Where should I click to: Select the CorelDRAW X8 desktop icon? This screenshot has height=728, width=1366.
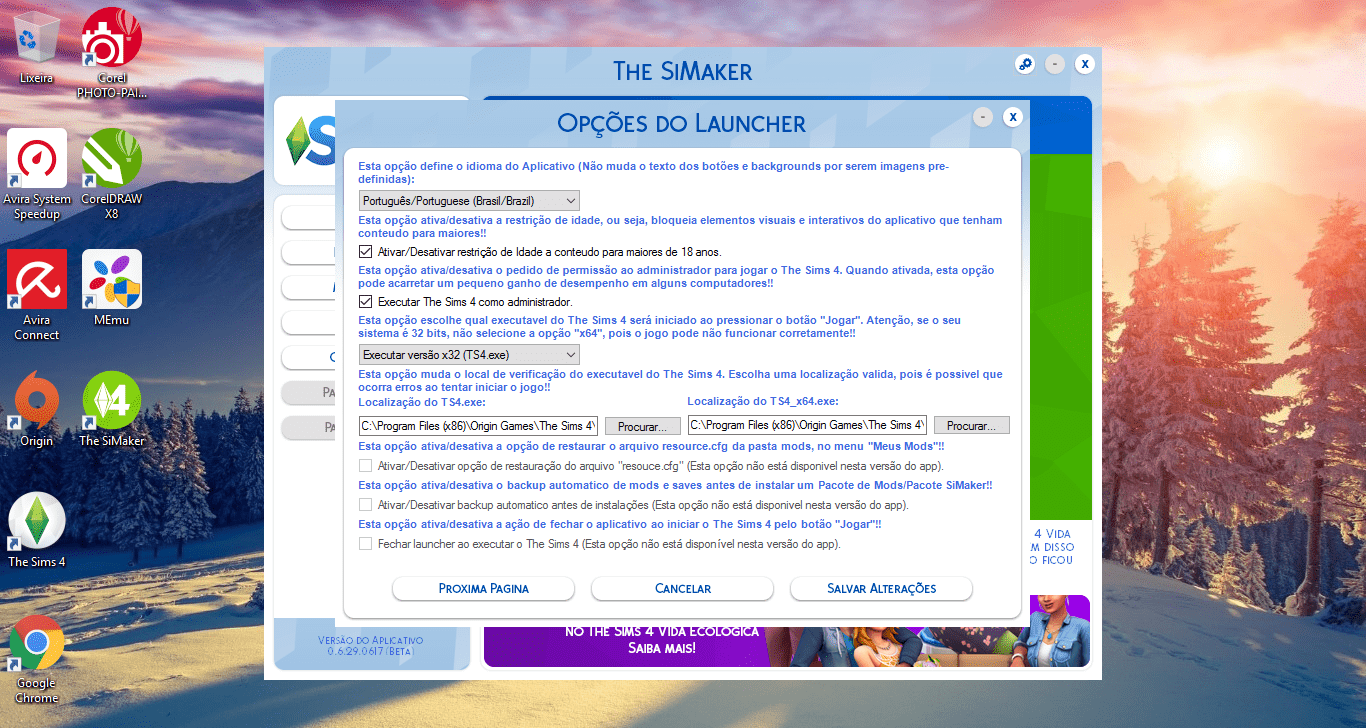click(x=111, y=175)
